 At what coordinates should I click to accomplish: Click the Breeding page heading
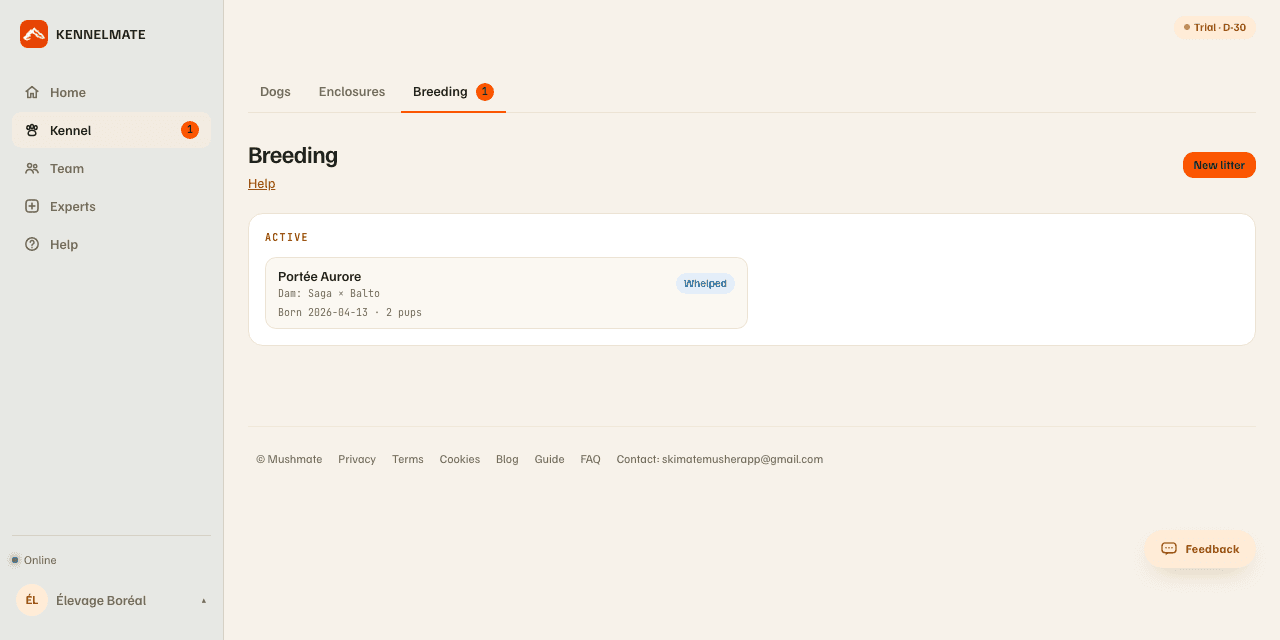point(293,155)
